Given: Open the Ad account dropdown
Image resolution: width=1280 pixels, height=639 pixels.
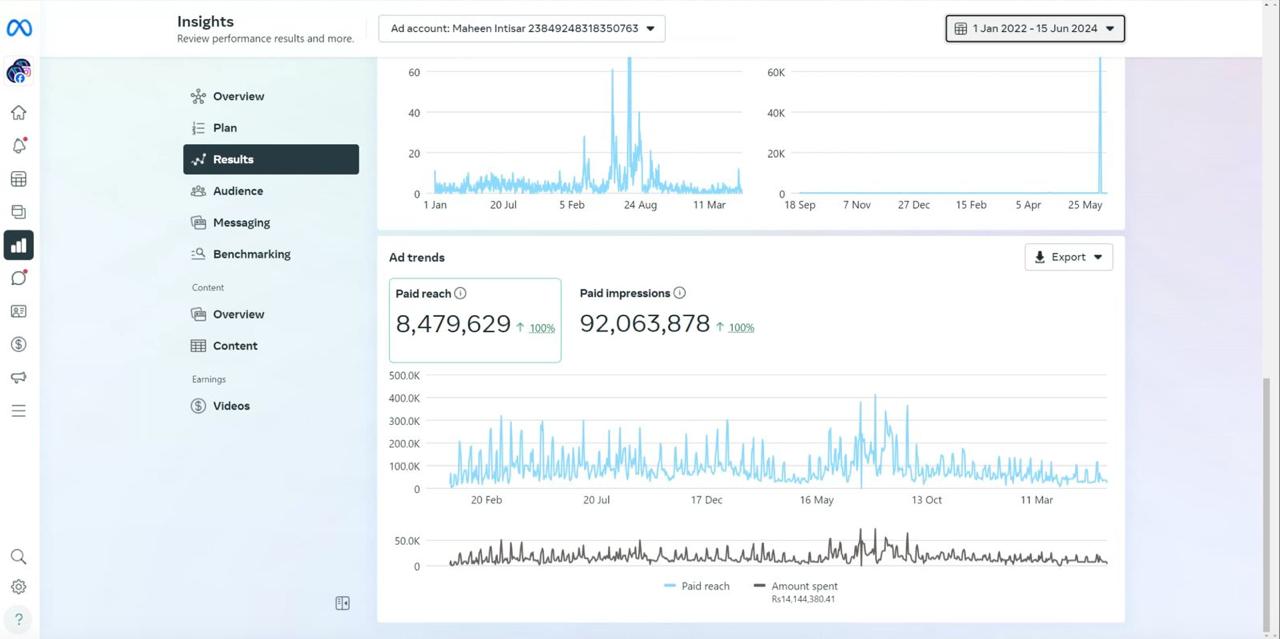Looking at the screenshot, I should [x=521, y=28].
